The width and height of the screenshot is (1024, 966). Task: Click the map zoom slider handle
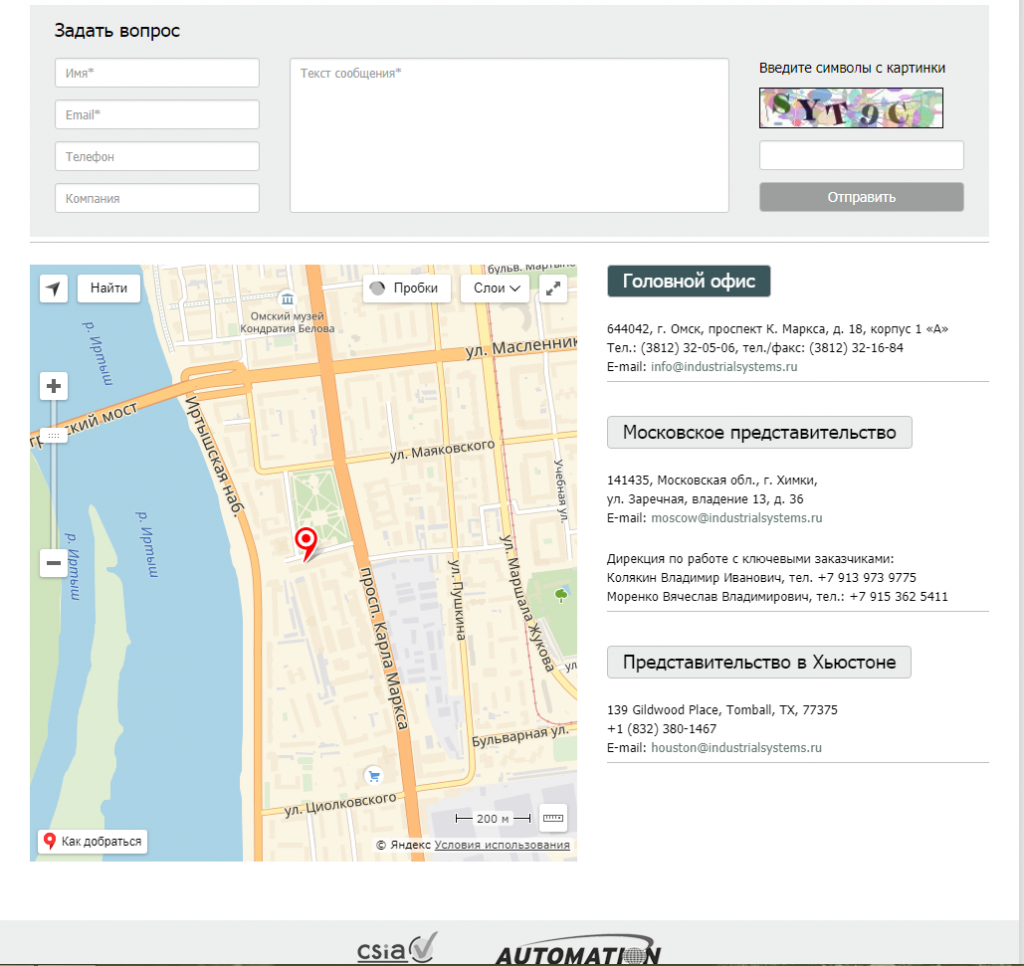54,436
